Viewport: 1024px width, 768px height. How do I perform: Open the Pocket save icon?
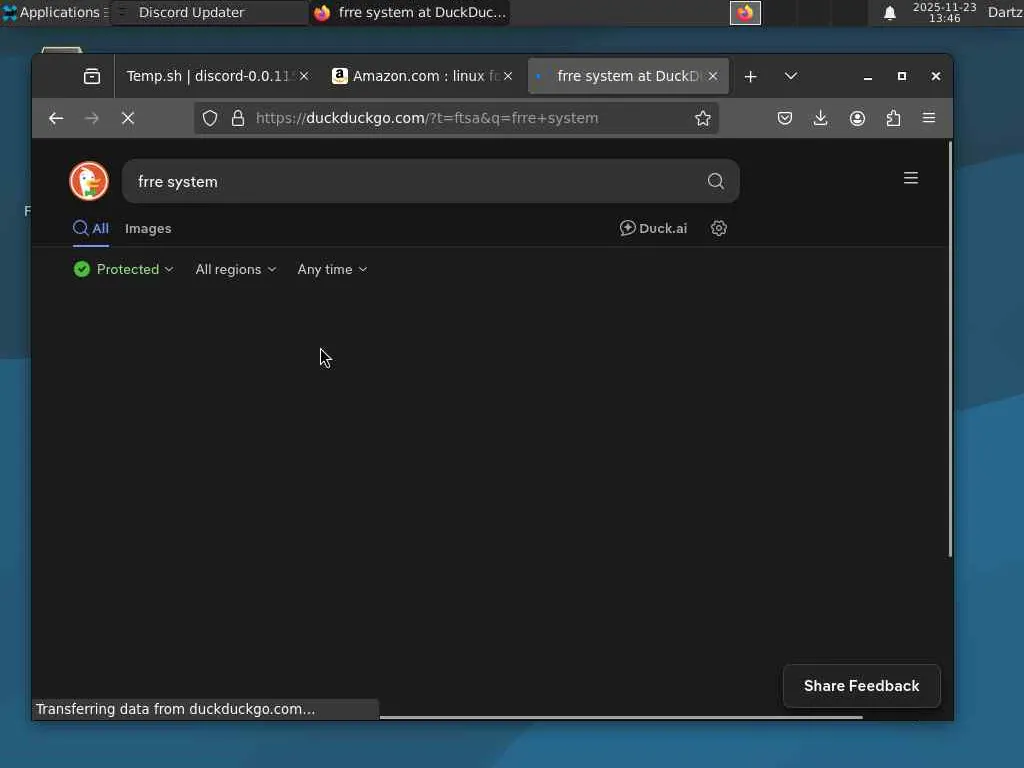point(784,118)
